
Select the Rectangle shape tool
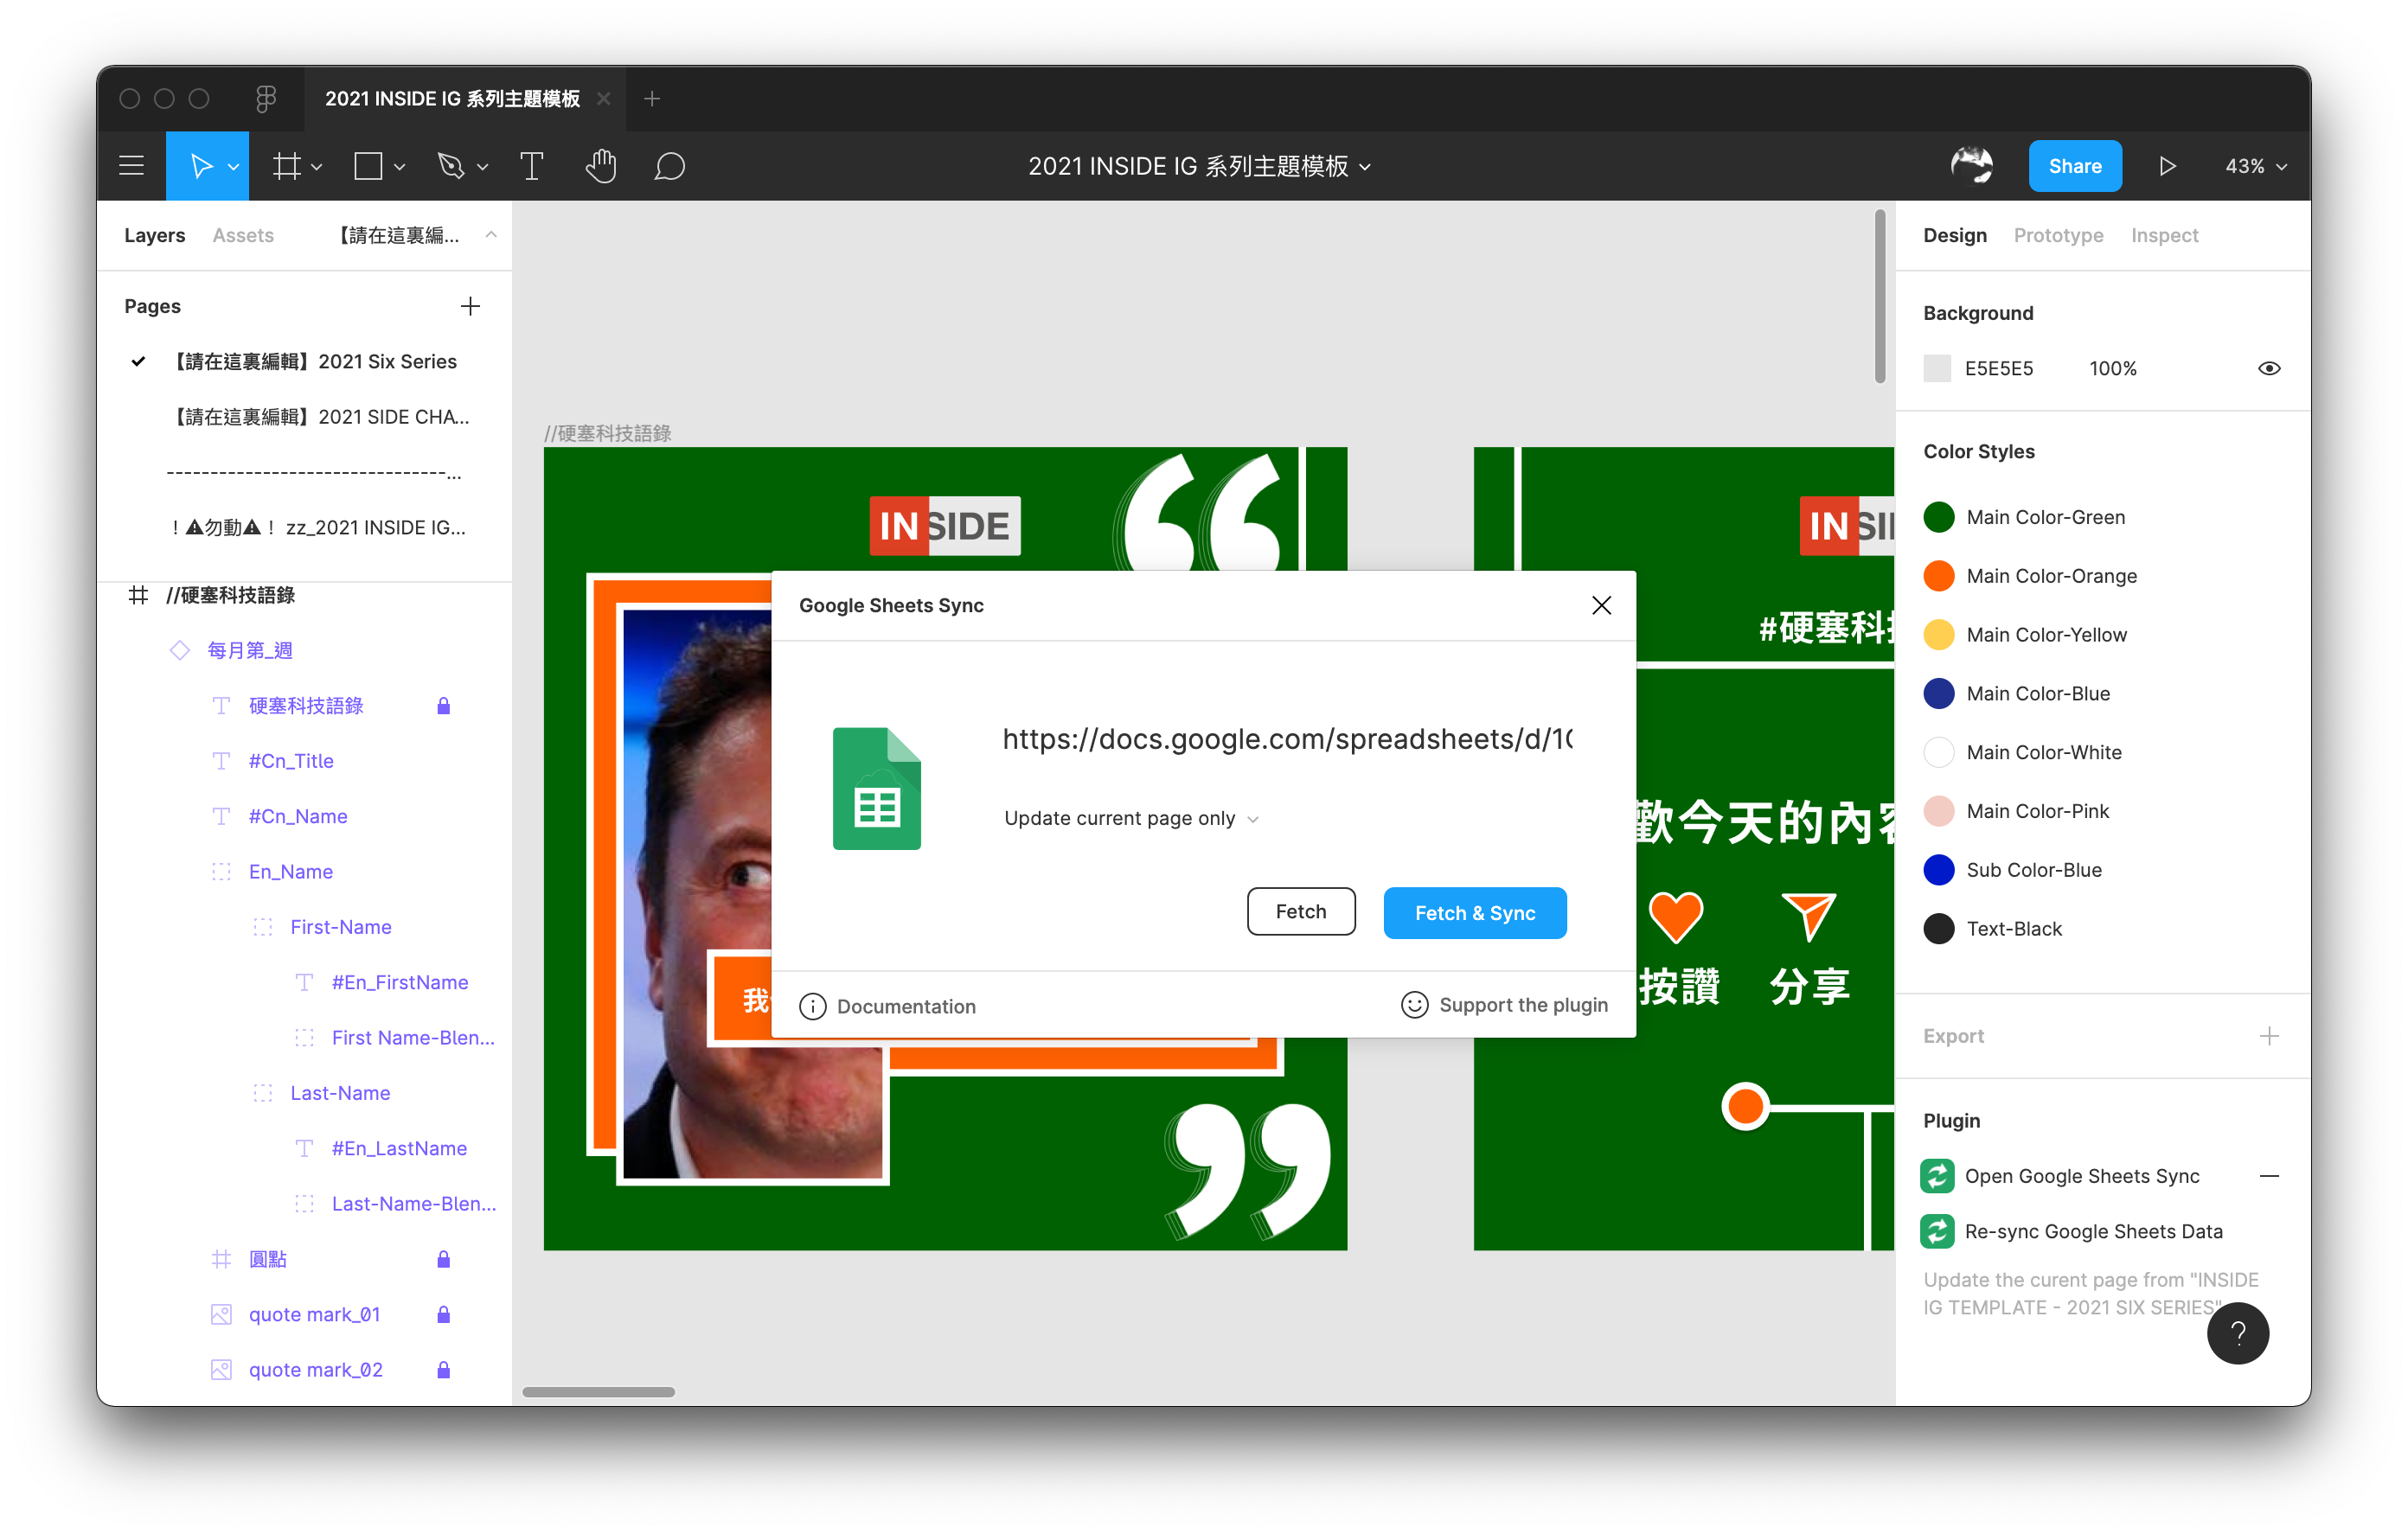click(368, 166)
